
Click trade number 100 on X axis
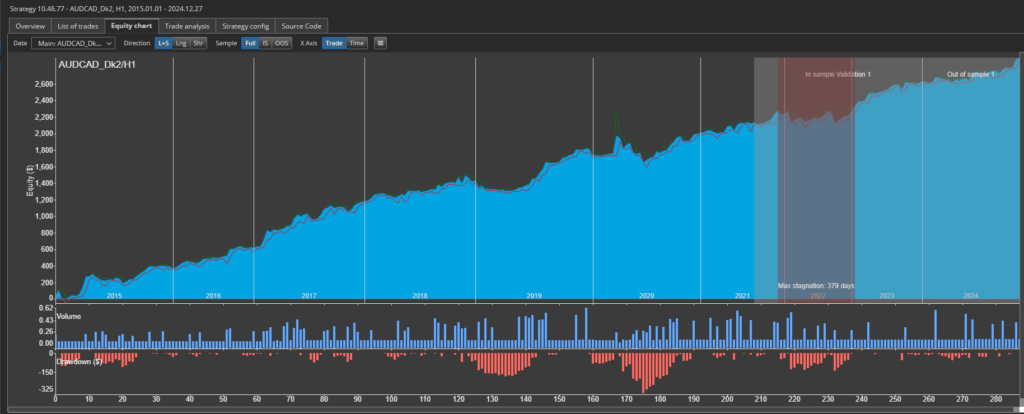pos(391,399)
